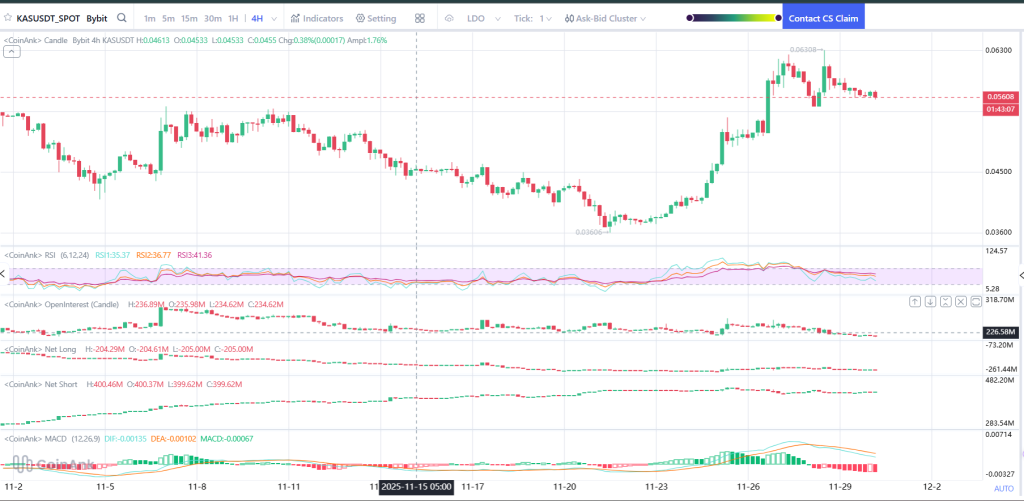Click right handle of color gradient slider
The image size is (1024, 501).
pos(776,18)
